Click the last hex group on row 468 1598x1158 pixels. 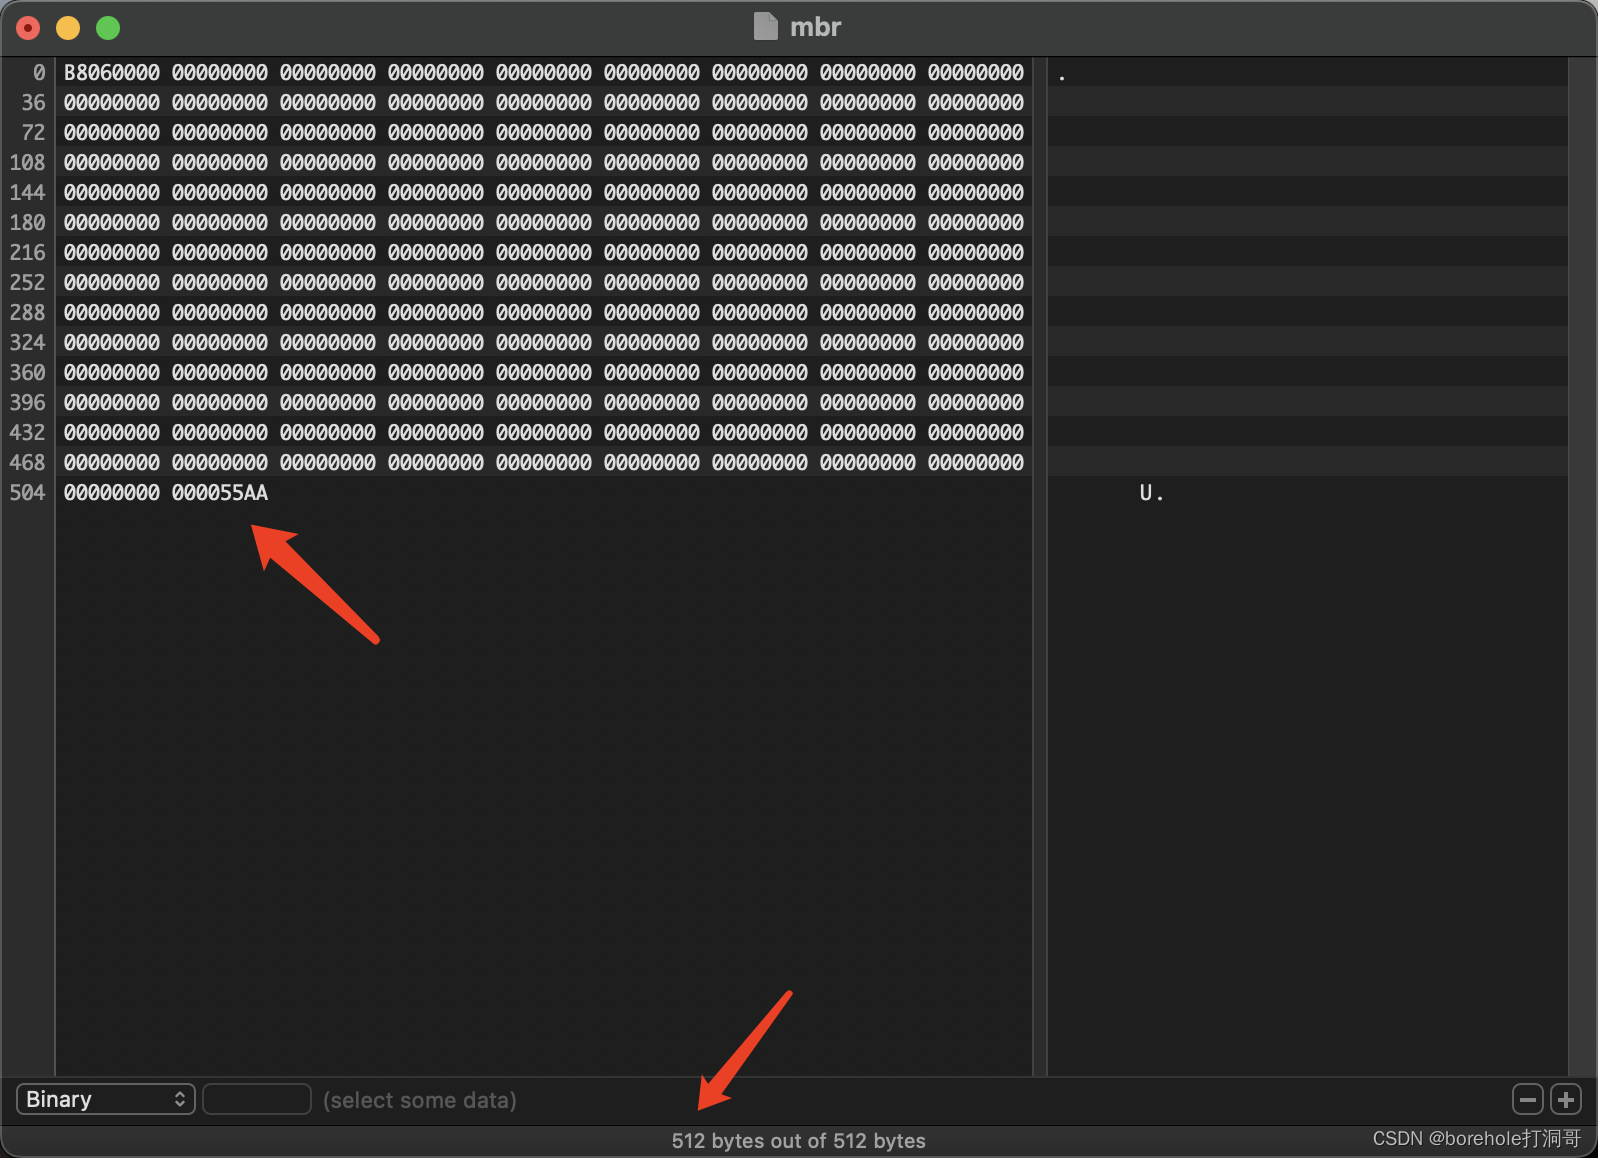coord(976,463)
